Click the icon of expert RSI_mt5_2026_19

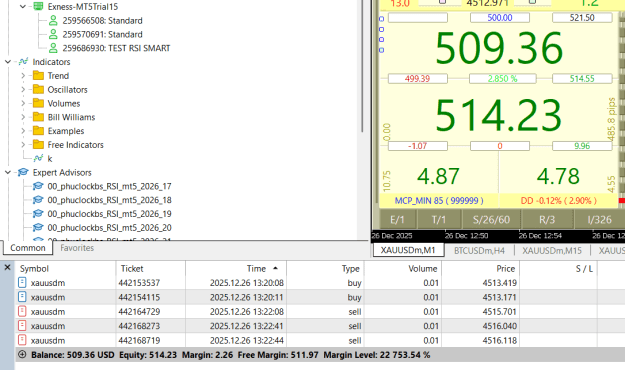point(38,213)
